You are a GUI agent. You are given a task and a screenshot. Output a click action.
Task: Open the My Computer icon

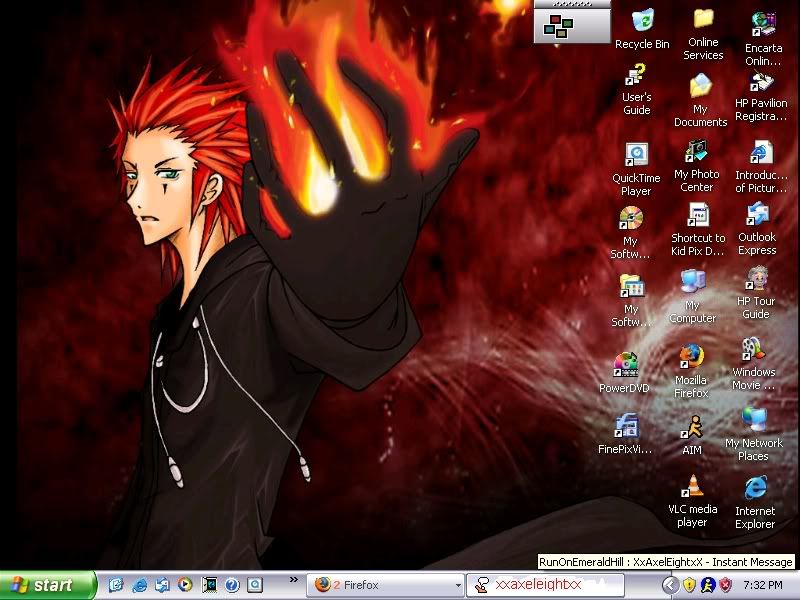point(692,296)
